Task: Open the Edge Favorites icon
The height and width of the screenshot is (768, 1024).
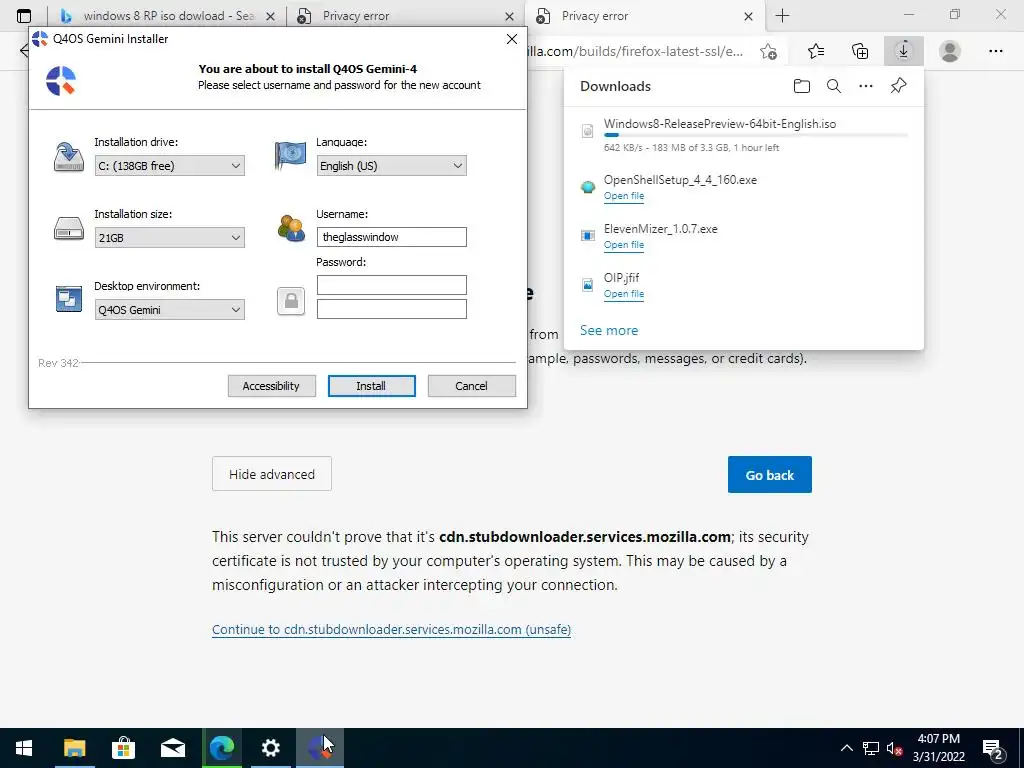Action: (816, 51)
